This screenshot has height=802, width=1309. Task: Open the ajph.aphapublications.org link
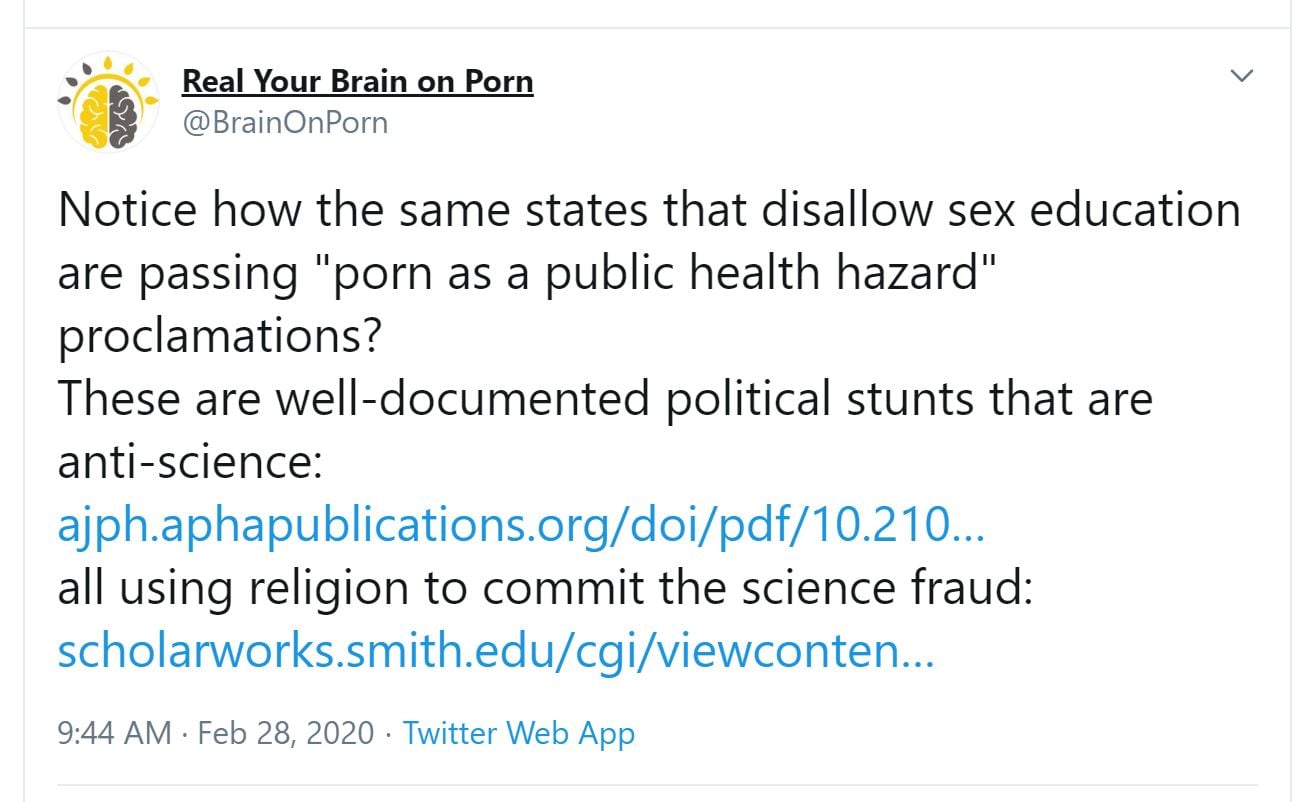pos(521,525)
